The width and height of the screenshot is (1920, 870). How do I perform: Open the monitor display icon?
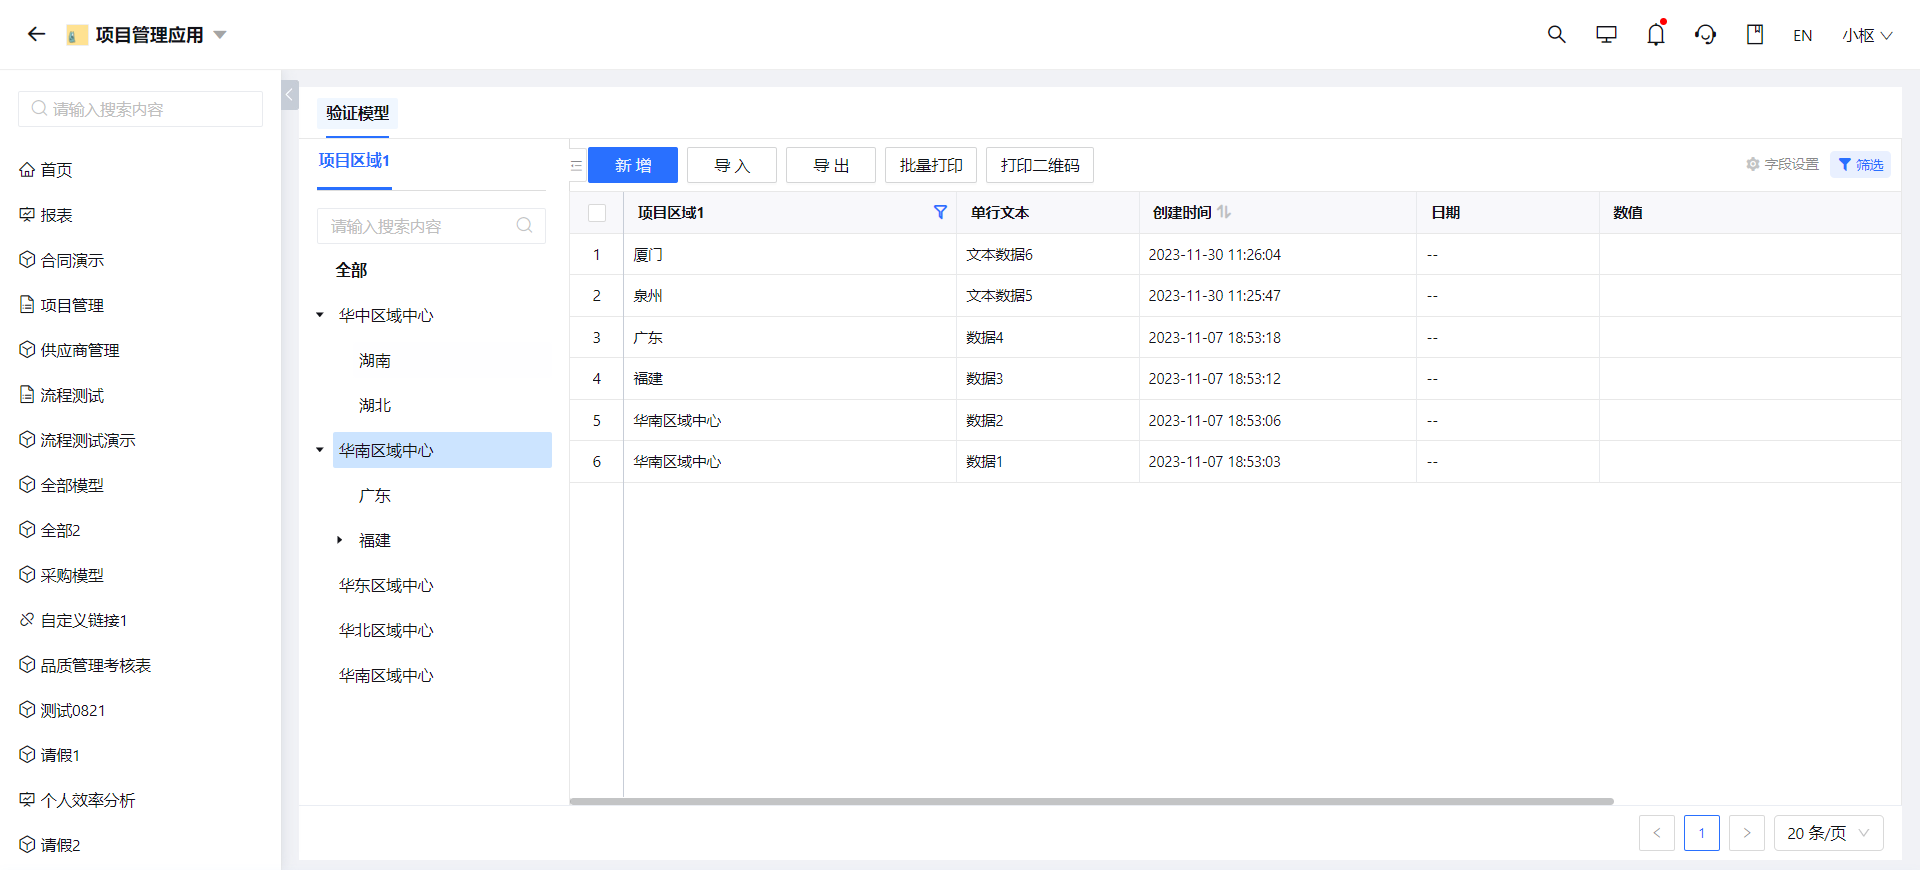[x=1607, y=34]
